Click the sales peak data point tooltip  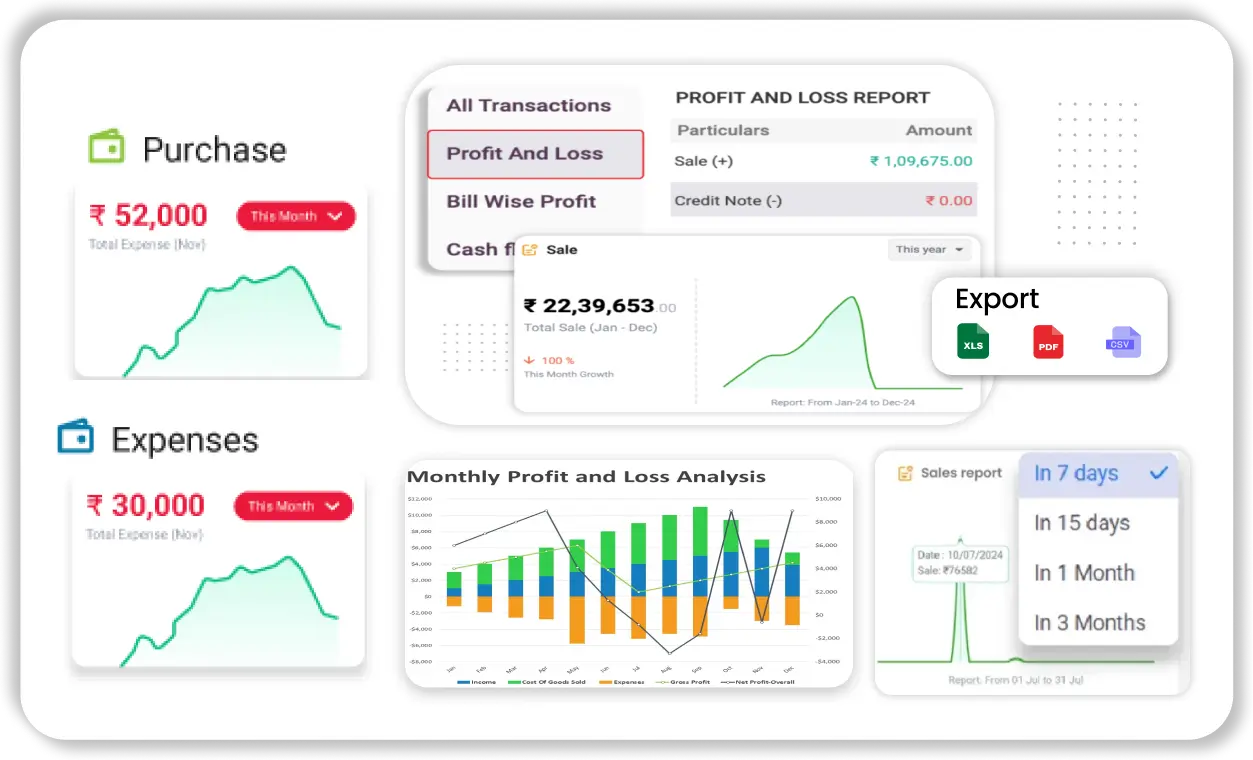pyautogui.click(x=961, y=562)
